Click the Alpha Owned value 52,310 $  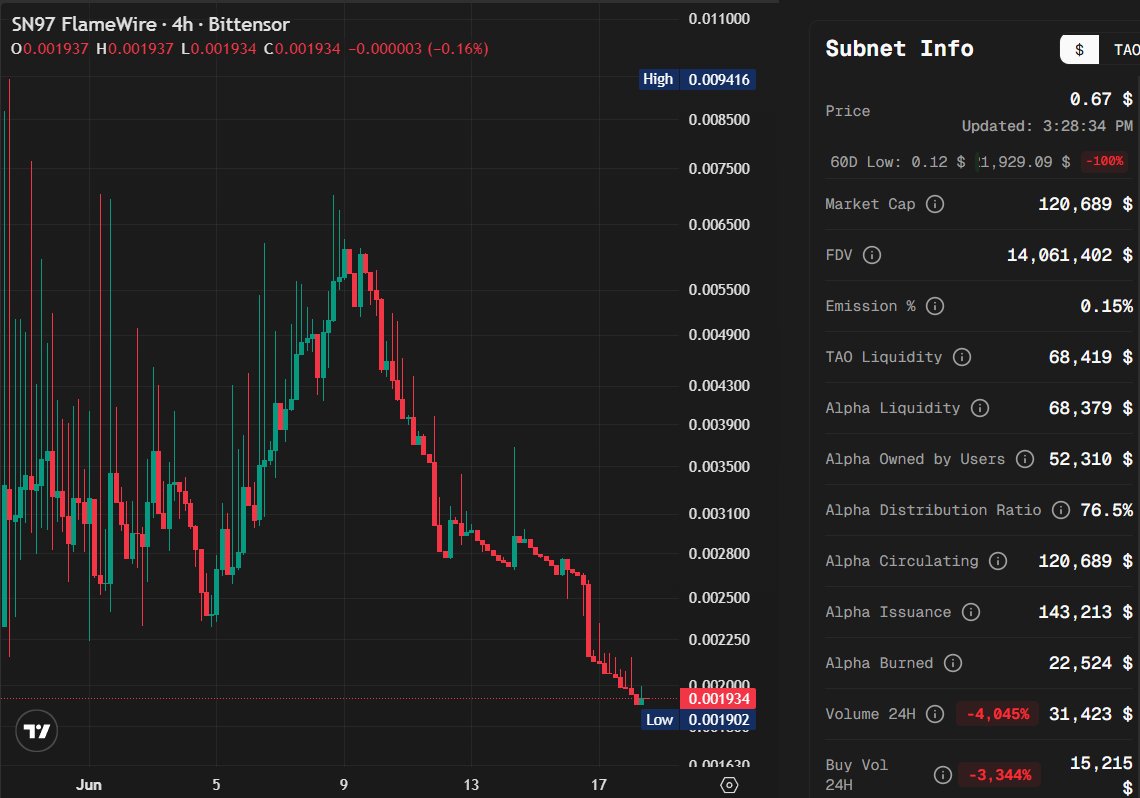click(x=1091, y=459)
